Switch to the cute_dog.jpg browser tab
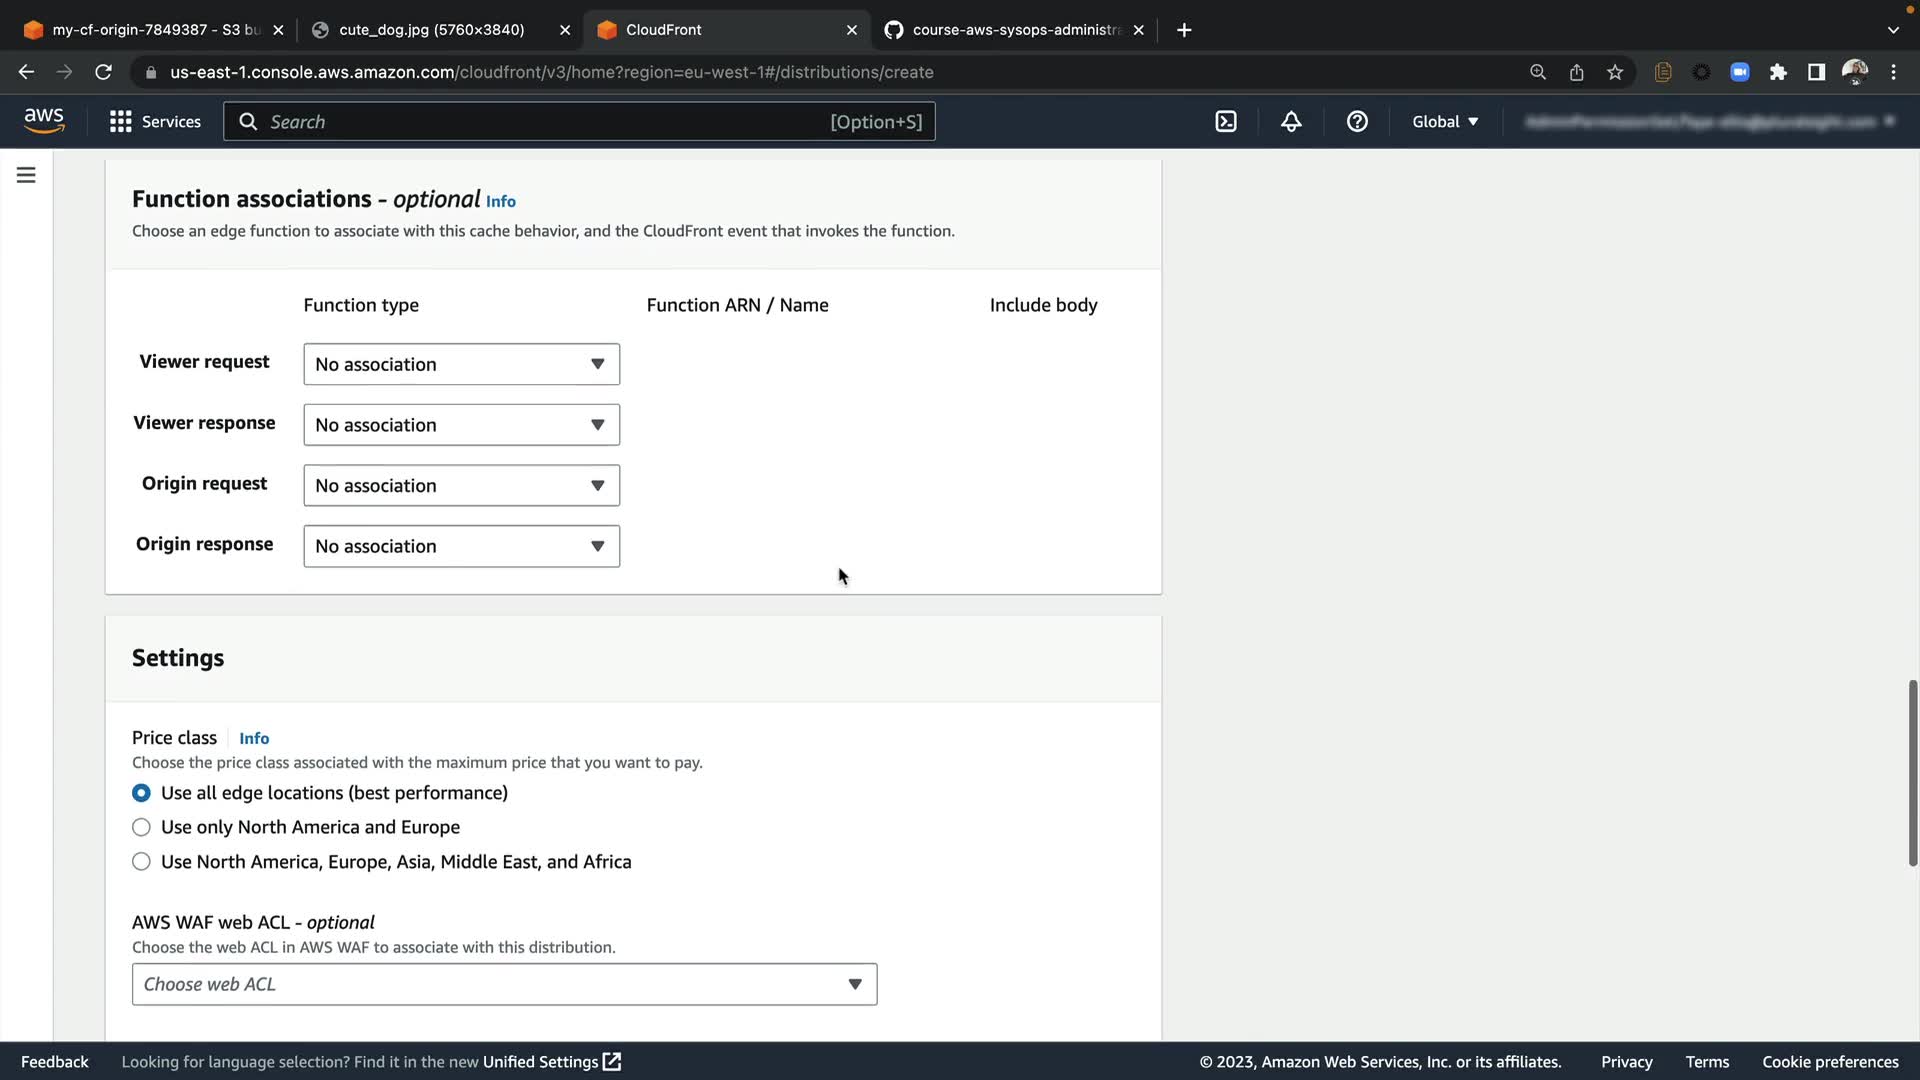This screenshot has width=1920, height=1080. pyautogui.click(x=431, y=30)
